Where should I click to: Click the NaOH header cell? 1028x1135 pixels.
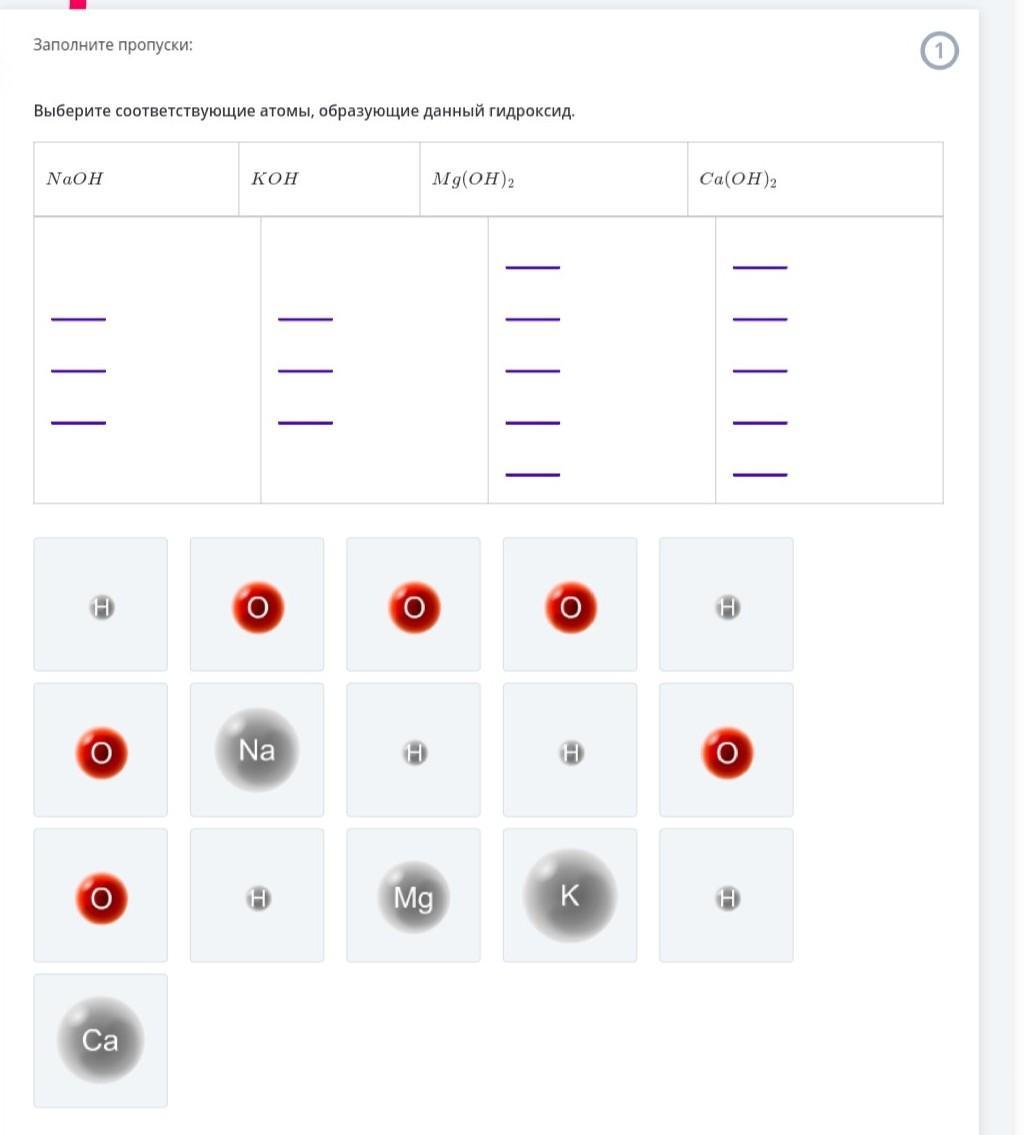coord(136,179)
